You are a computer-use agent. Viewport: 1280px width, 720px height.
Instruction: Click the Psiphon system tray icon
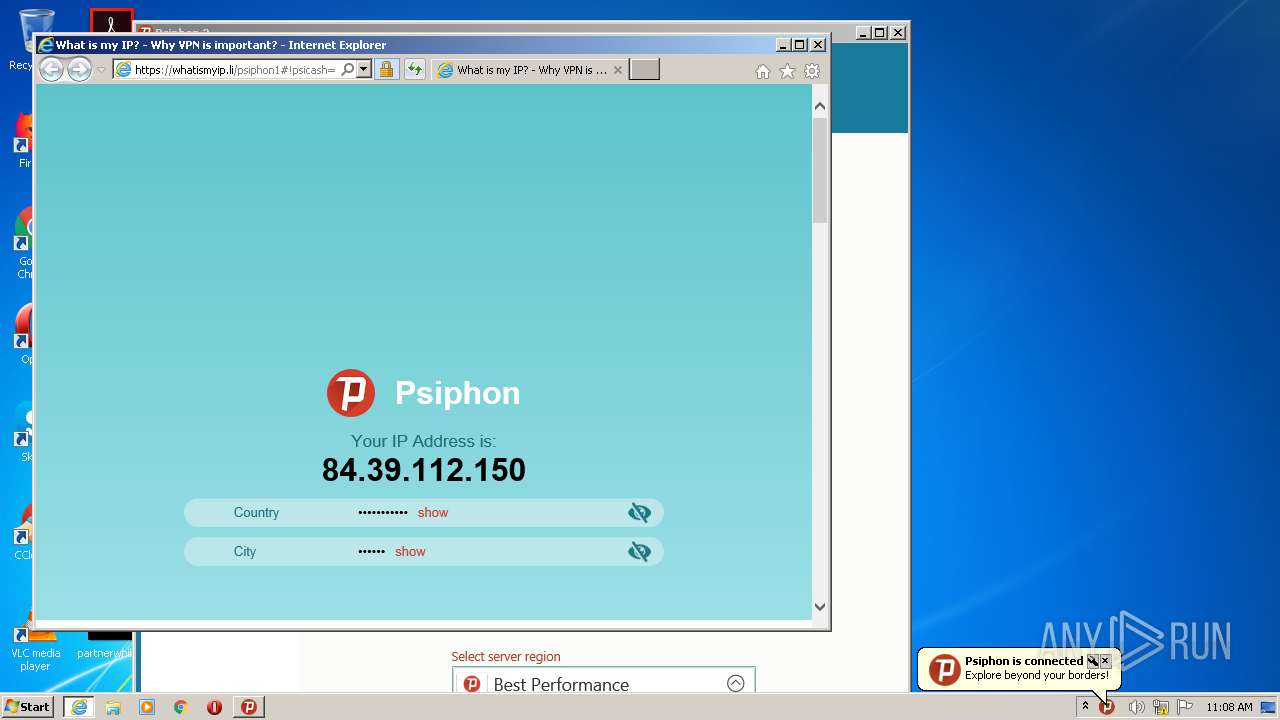point(1107,707)
